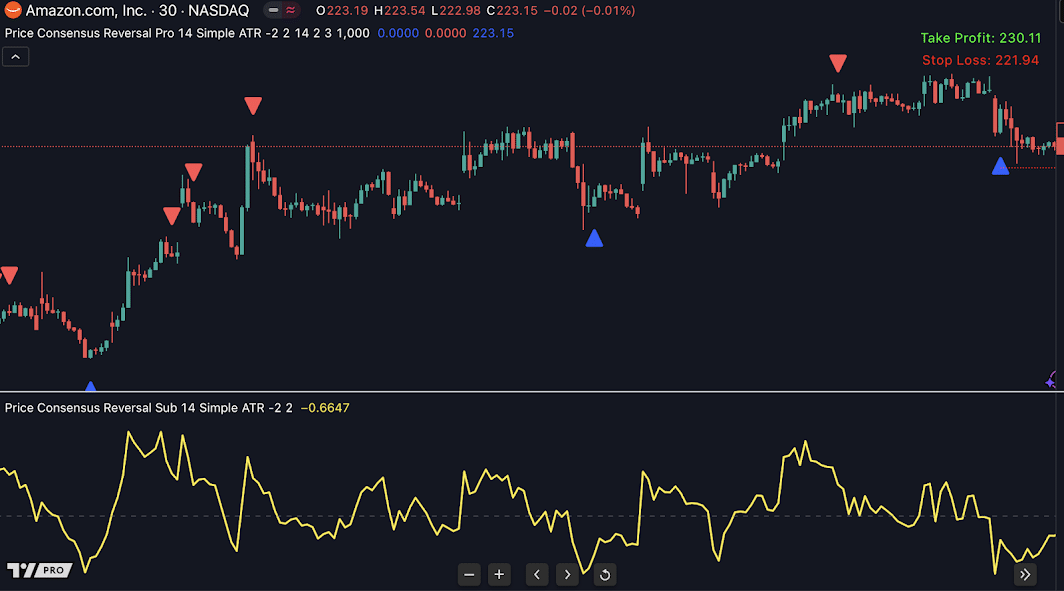Click the TradingView Pro logo
The width and height of the screenshot is (1064, 591).
tap(39, 570)
